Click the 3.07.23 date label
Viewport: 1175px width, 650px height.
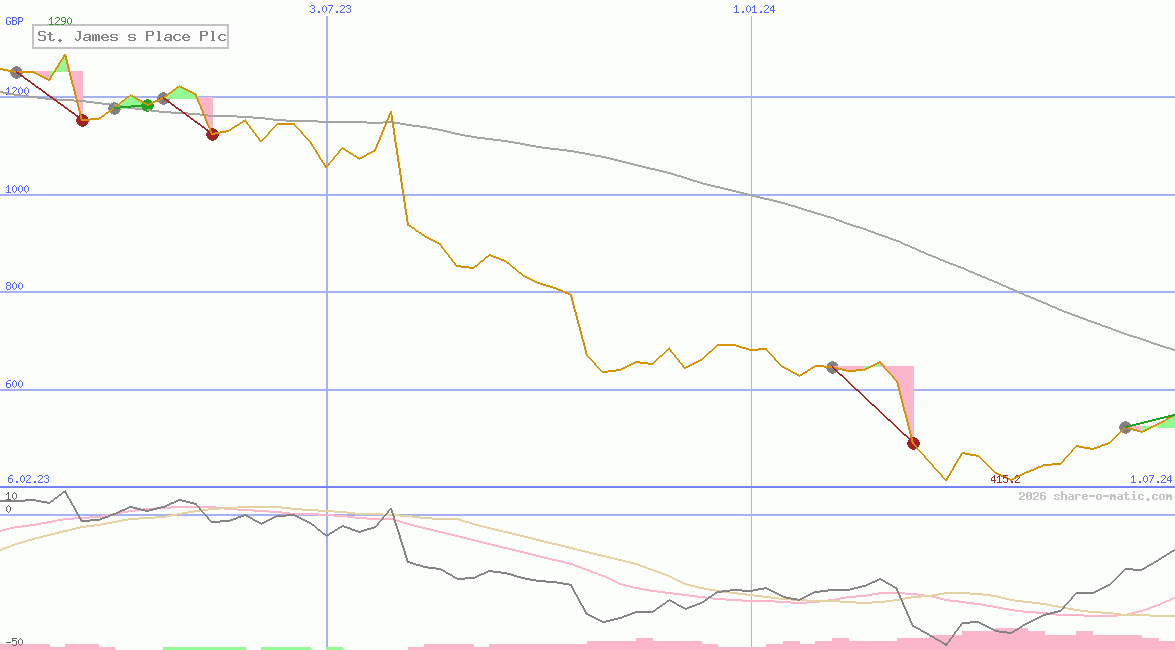[x=330, y=9]
